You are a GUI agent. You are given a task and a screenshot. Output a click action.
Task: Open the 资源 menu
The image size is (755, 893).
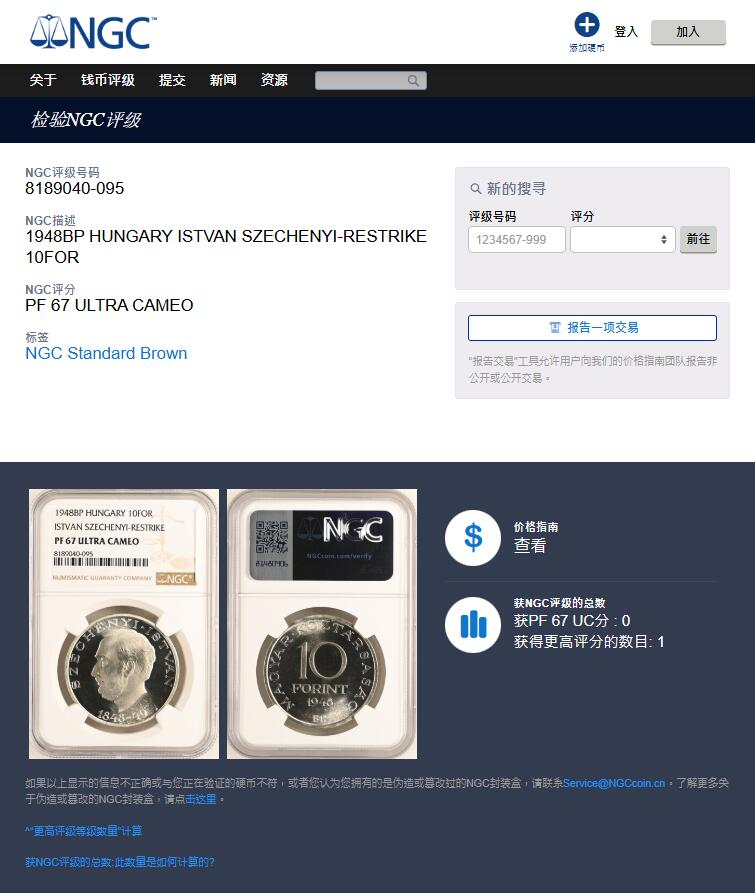click(x=274, y=80)
